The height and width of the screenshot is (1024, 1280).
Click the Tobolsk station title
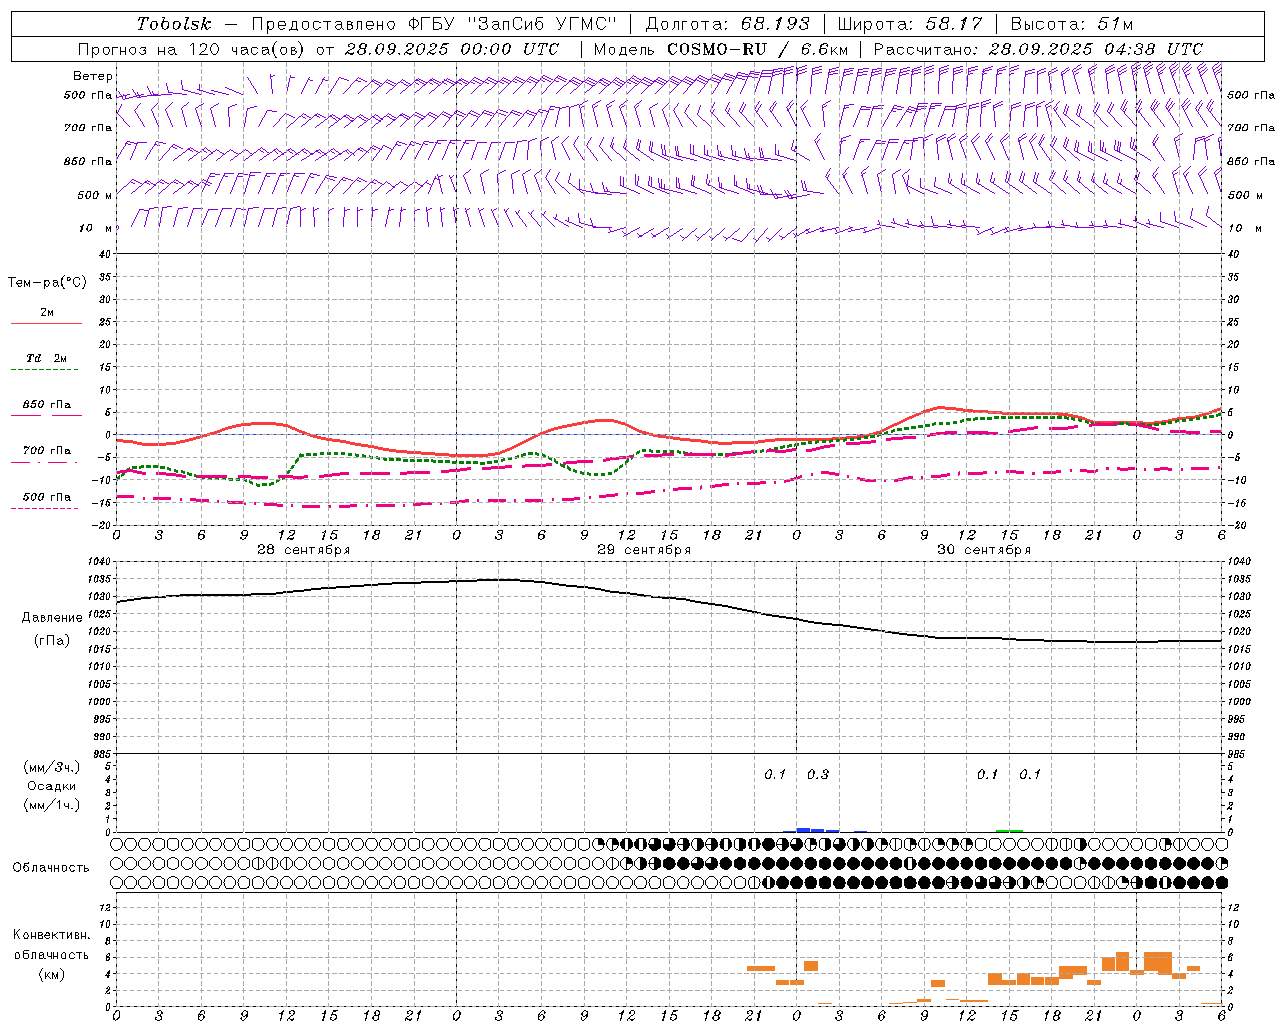click(174, 24)
